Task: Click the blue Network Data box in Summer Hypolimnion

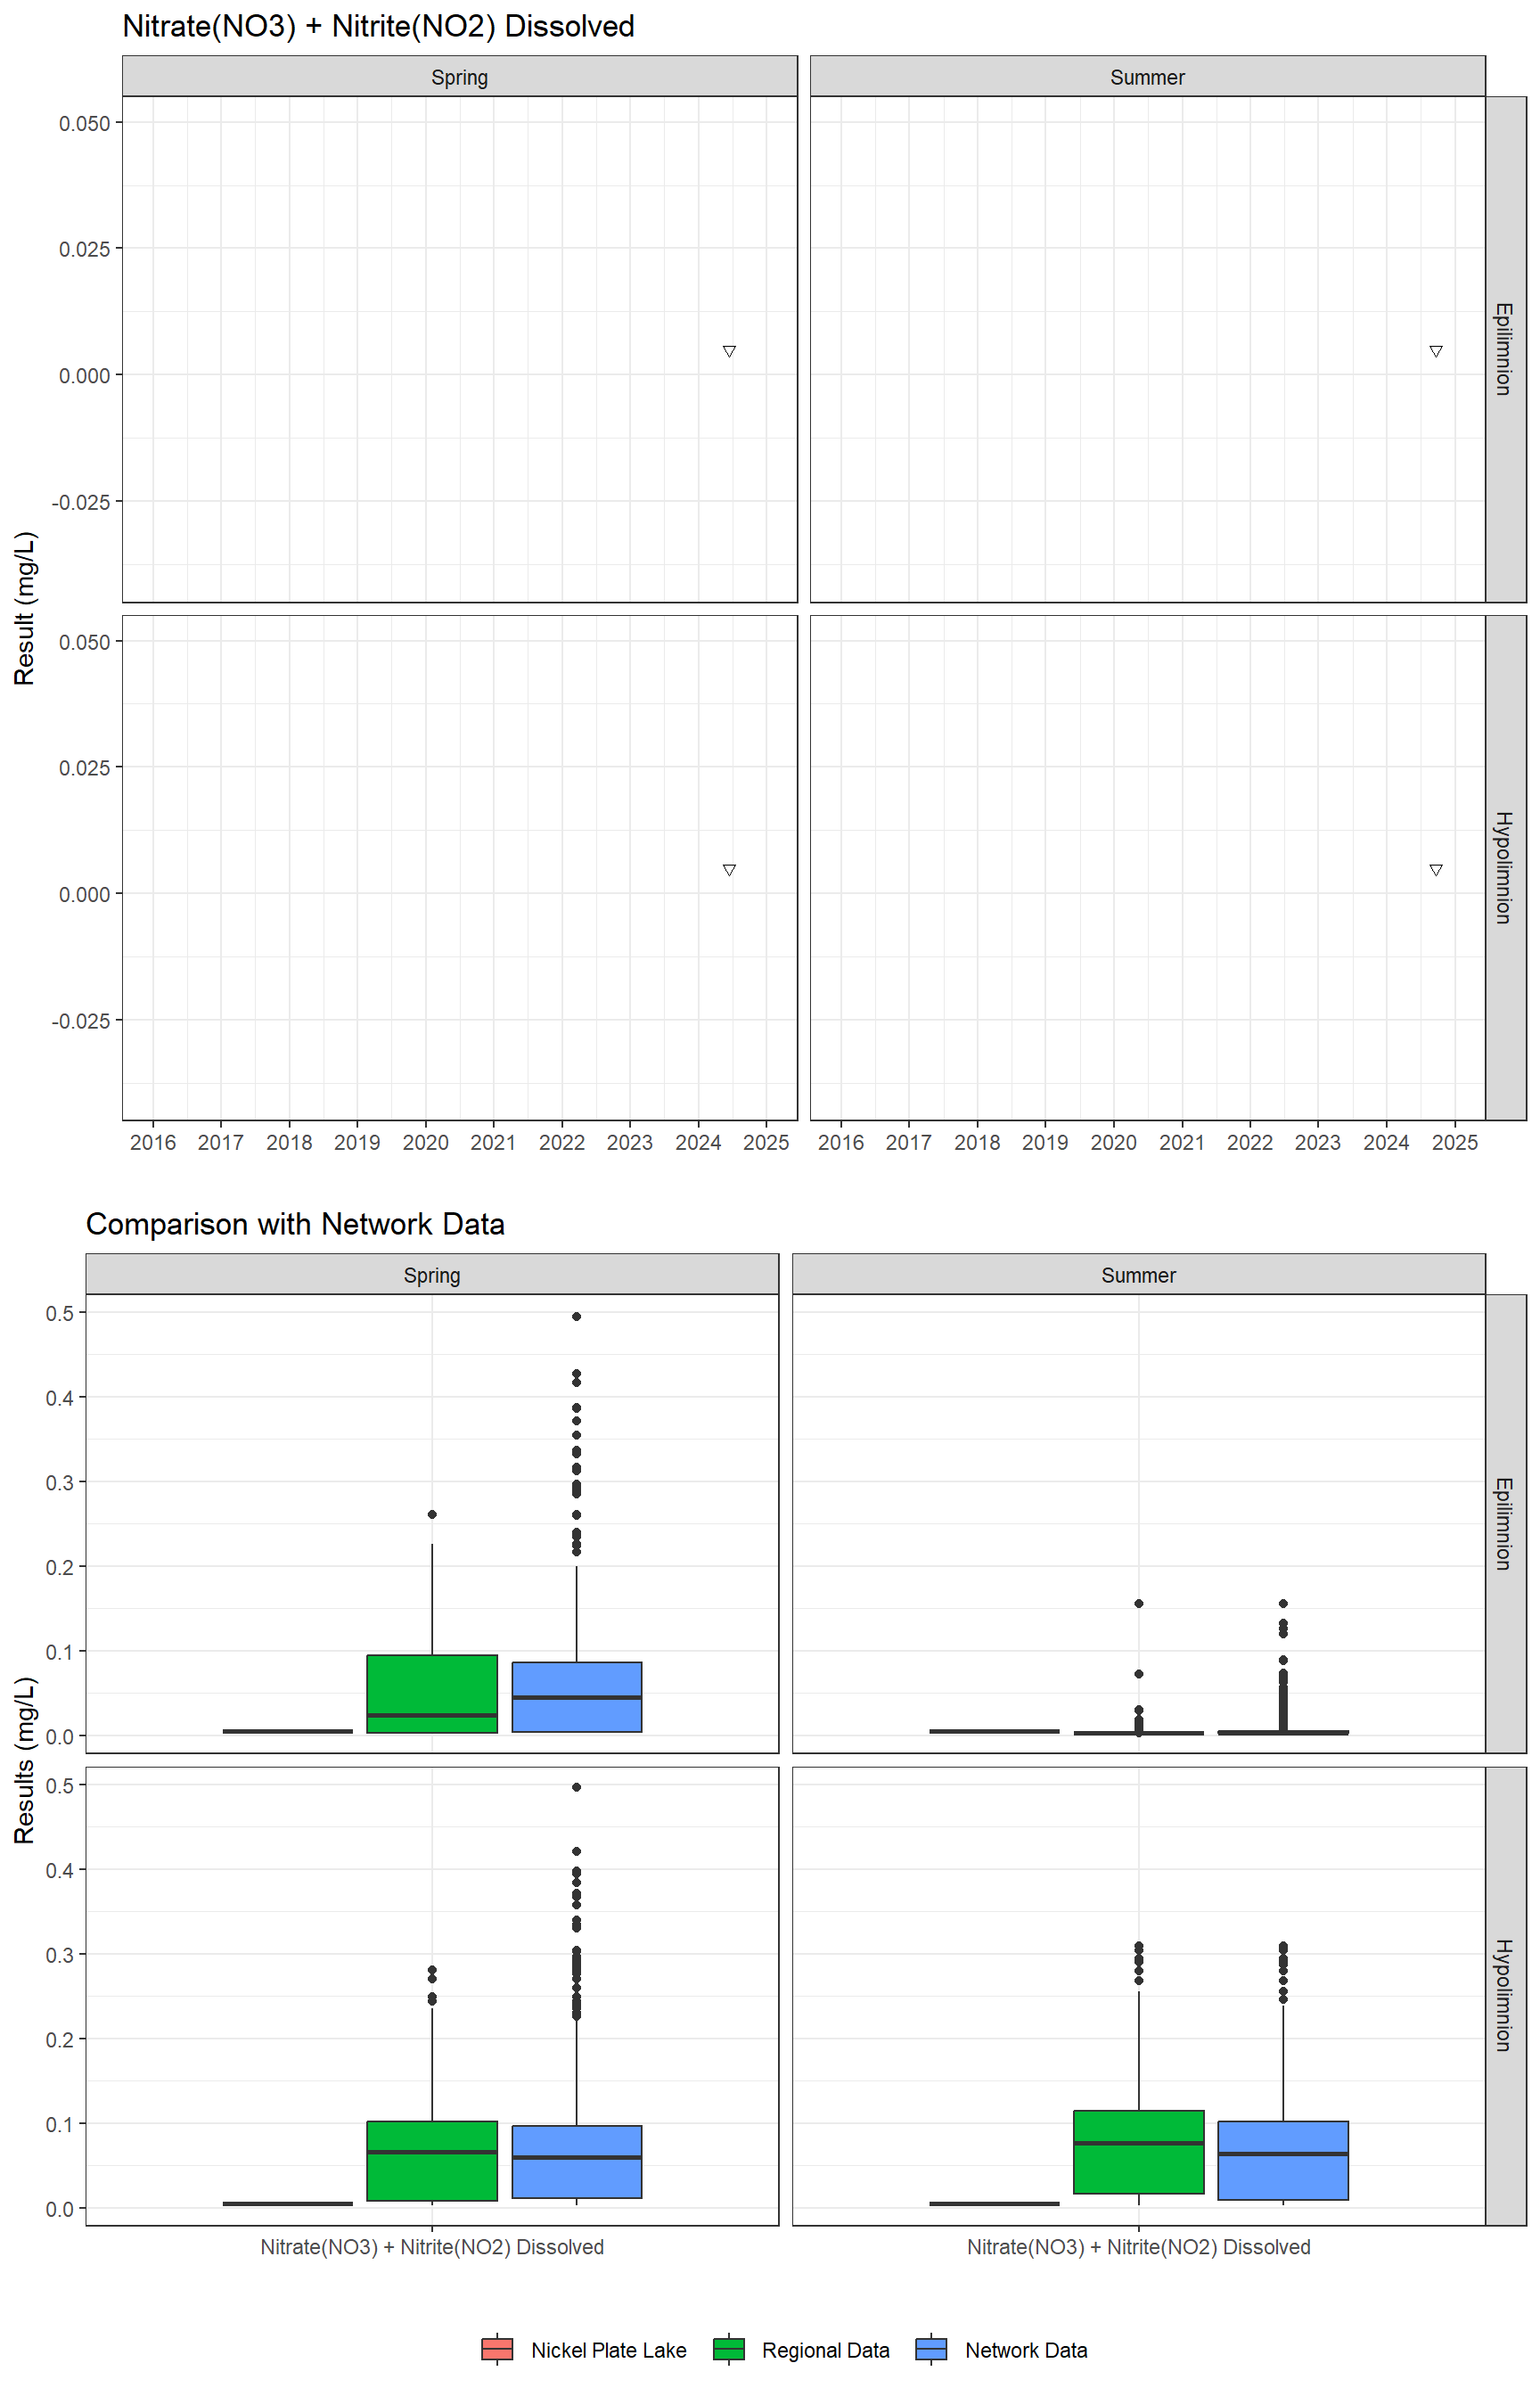Action: tap(1283, 2160)
